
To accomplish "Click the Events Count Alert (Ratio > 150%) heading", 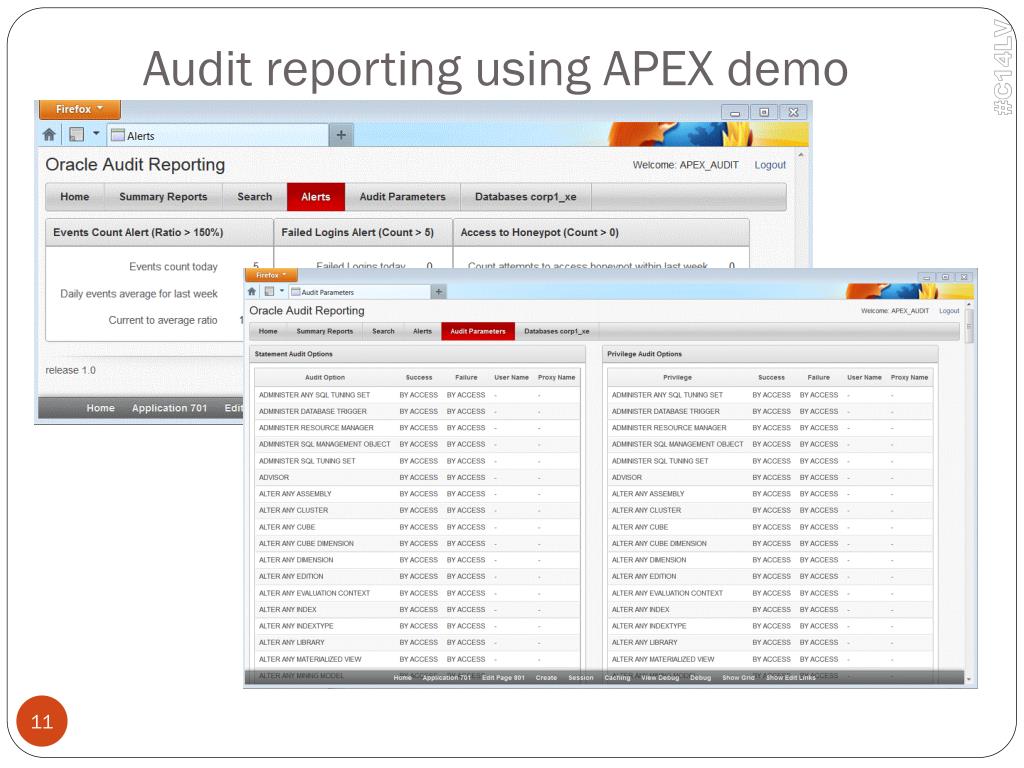I will point(138,232).
